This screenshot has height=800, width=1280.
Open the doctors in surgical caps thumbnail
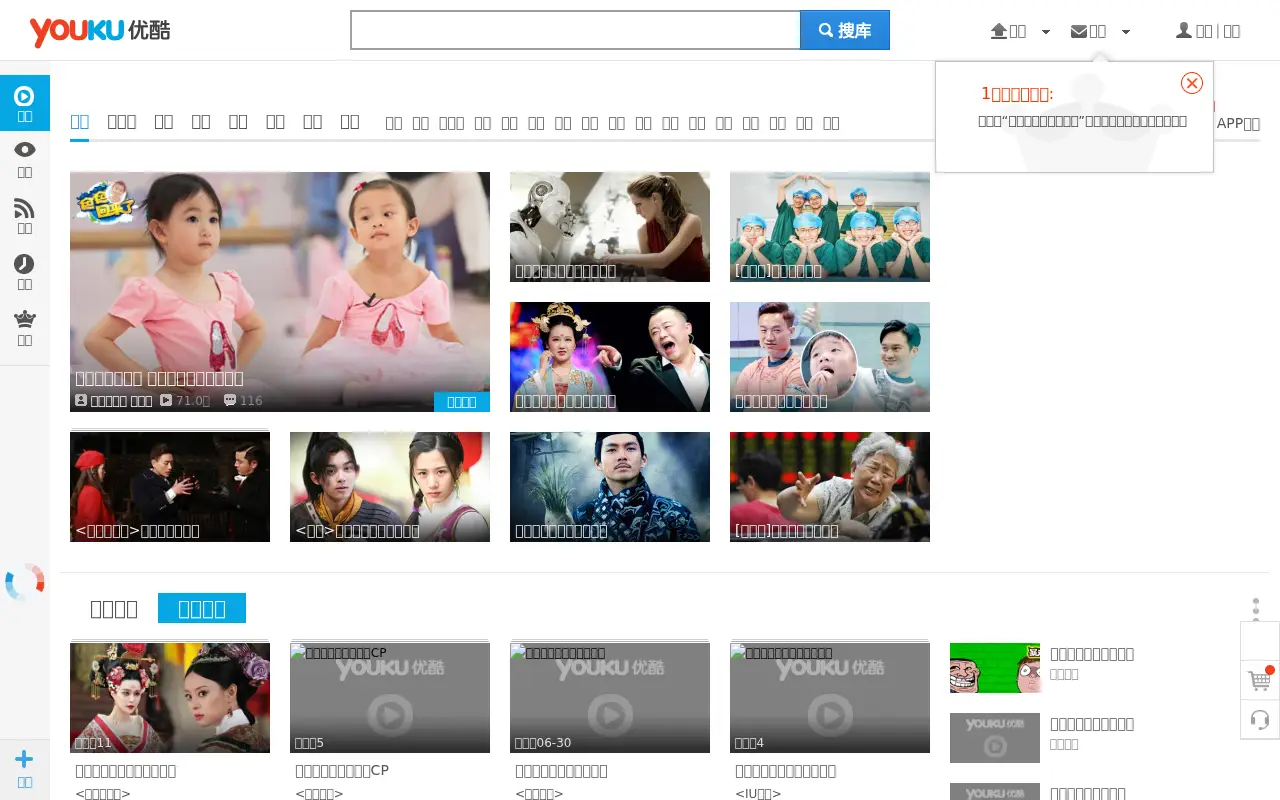pyautogui.click(x=830, y=227)
